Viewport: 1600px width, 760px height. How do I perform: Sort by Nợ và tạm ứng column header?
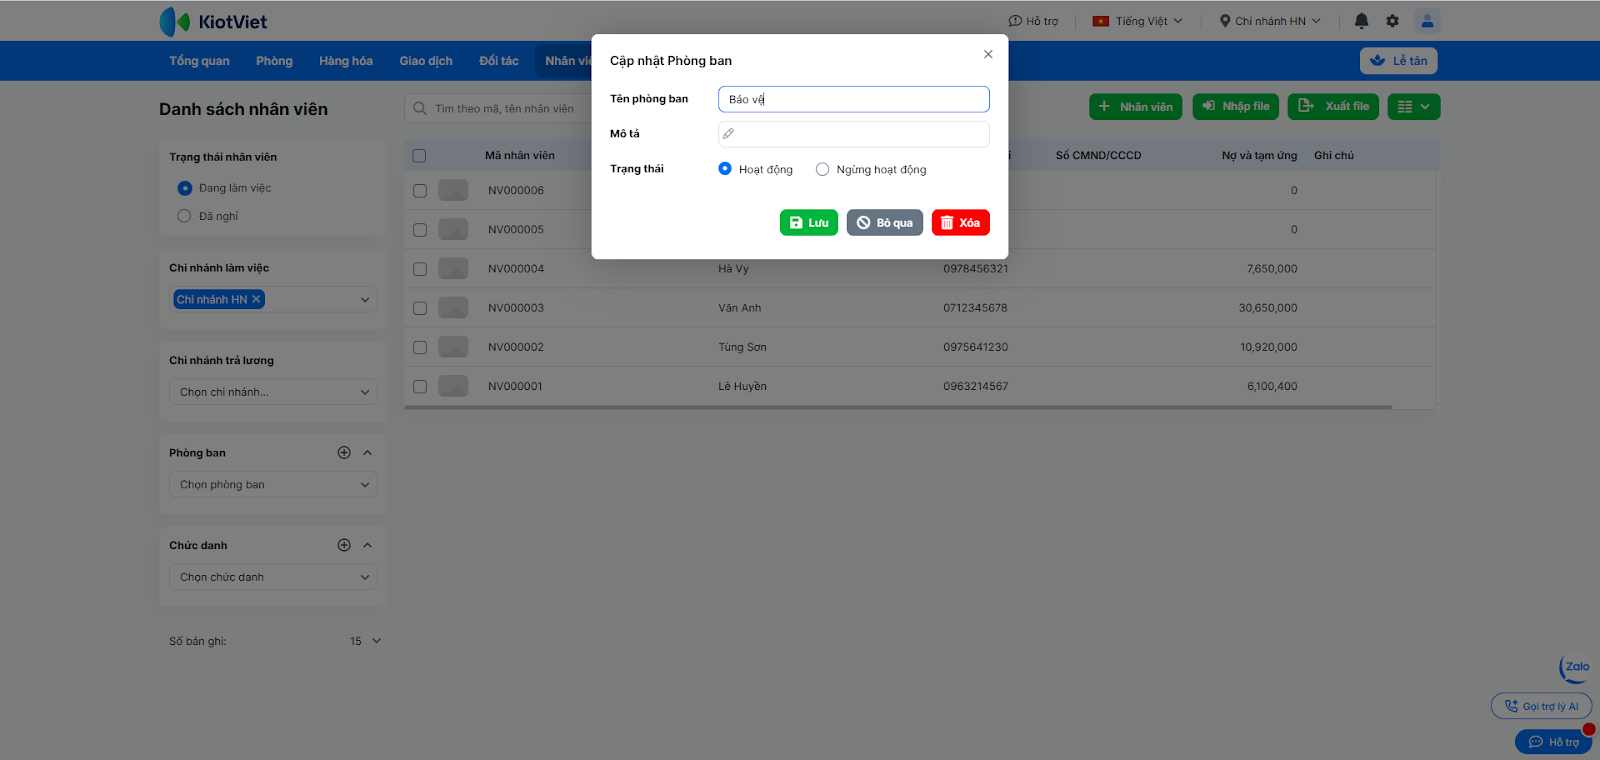[x=1259, y=156]
